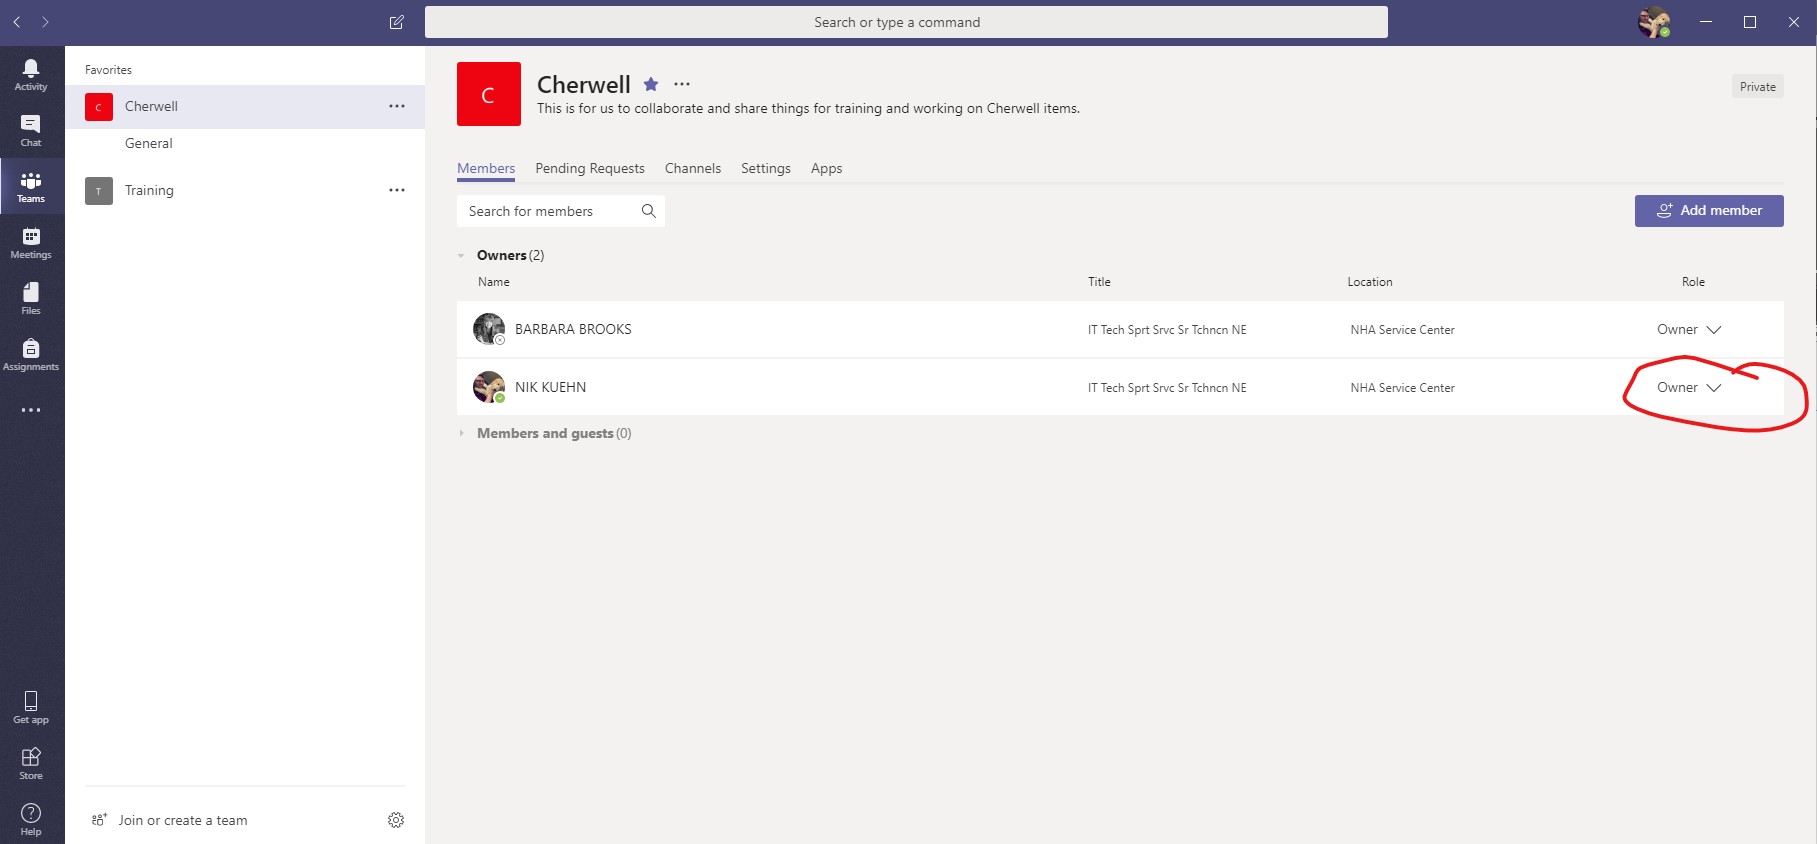Switch to the Apps tab
This screenshot has height=844, width=1817.
[x=826, y=168]
